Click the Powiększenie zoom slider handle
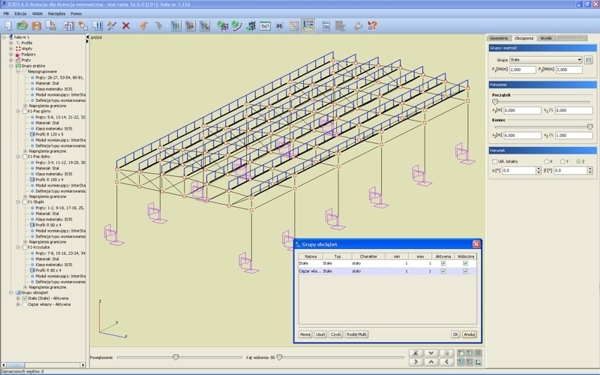This screenshot has width=600, height=375. 176,357
